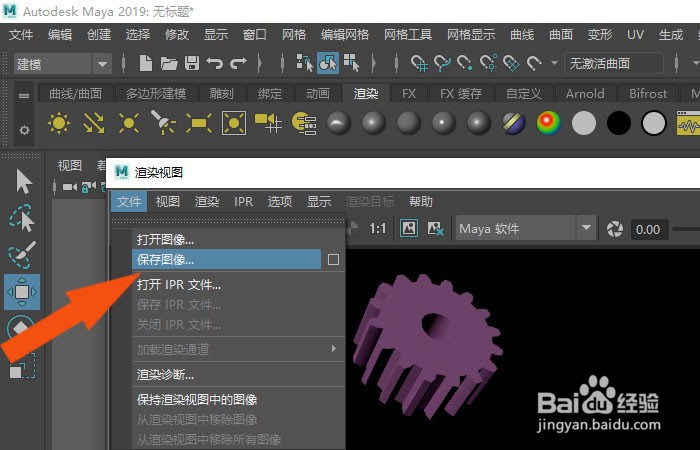Toggle select by object type mode
The height and width of the screenshot is (450, 700).
[328, 63]
